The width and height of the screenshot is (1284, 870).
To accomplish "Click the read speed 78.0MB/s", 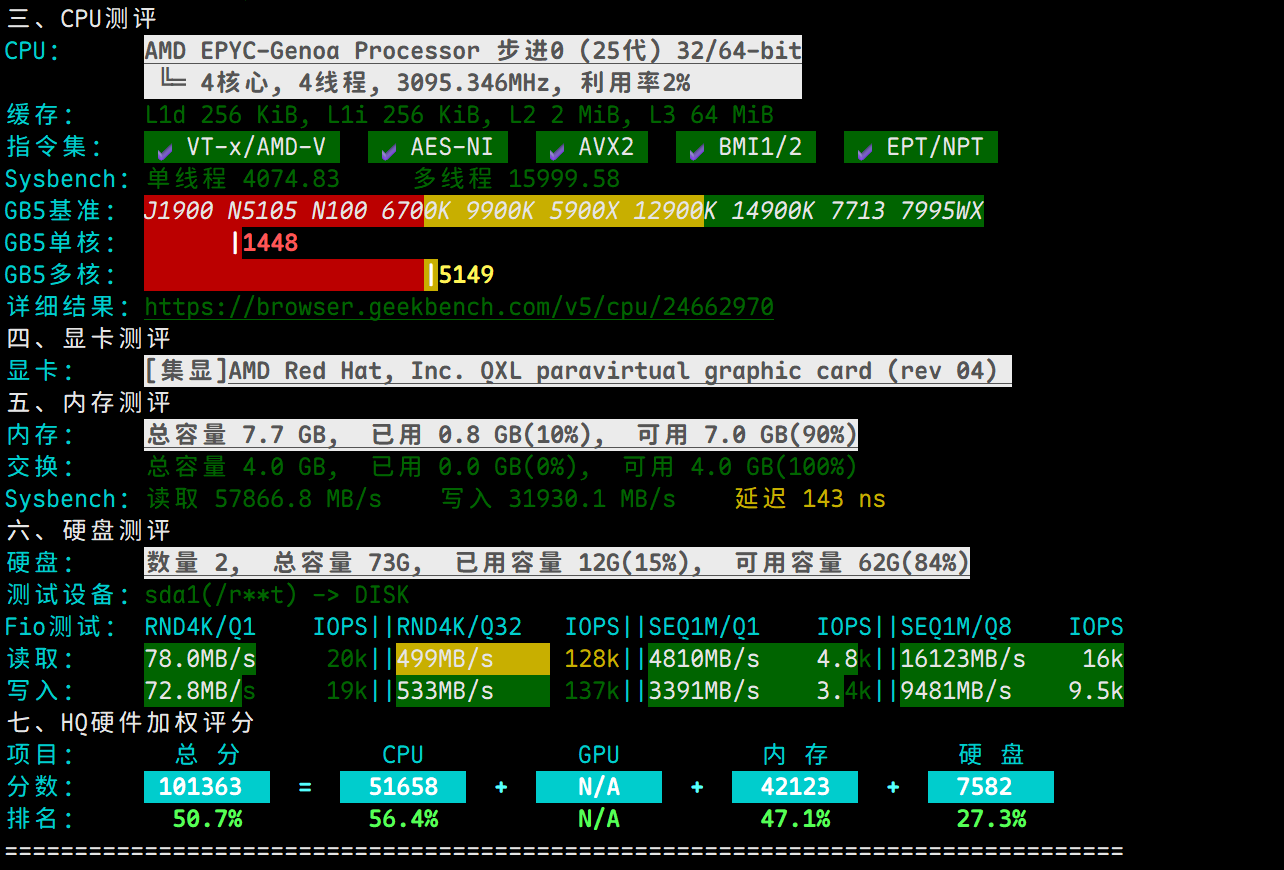I will point(200,659).
